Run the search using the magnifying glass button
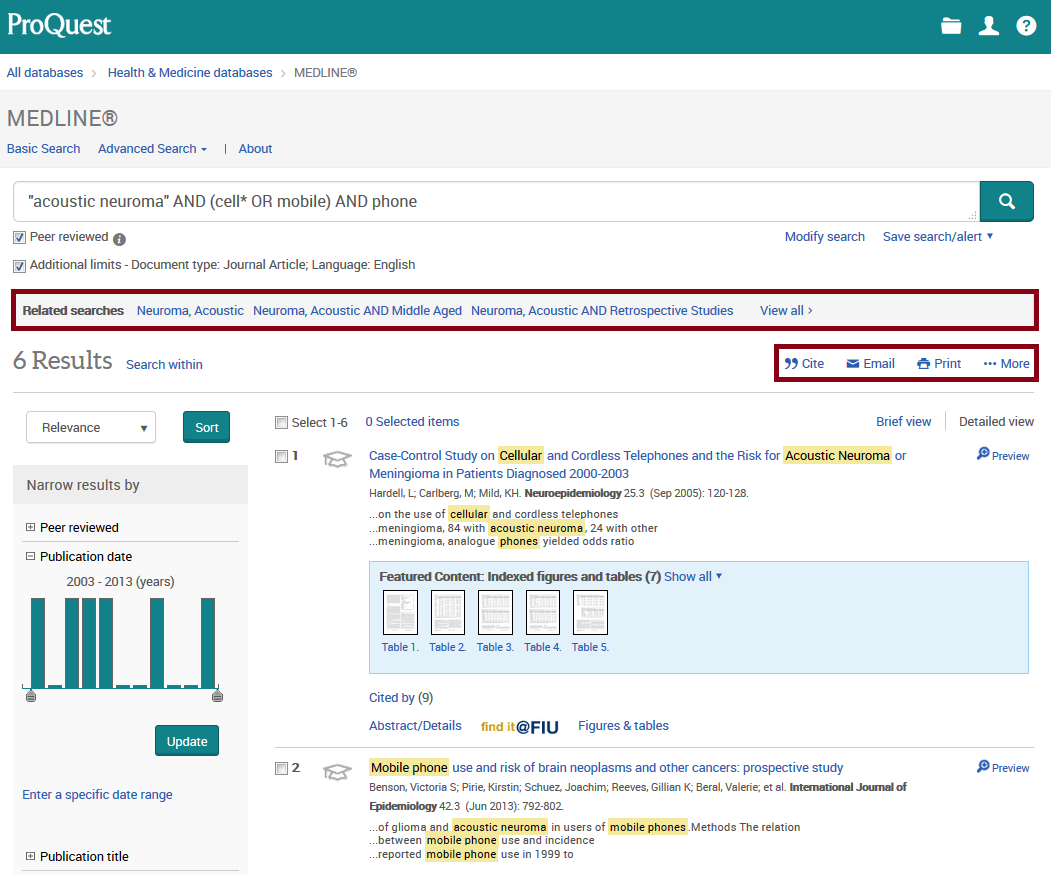1051x874 pixels. click(x=1006, y=201)
